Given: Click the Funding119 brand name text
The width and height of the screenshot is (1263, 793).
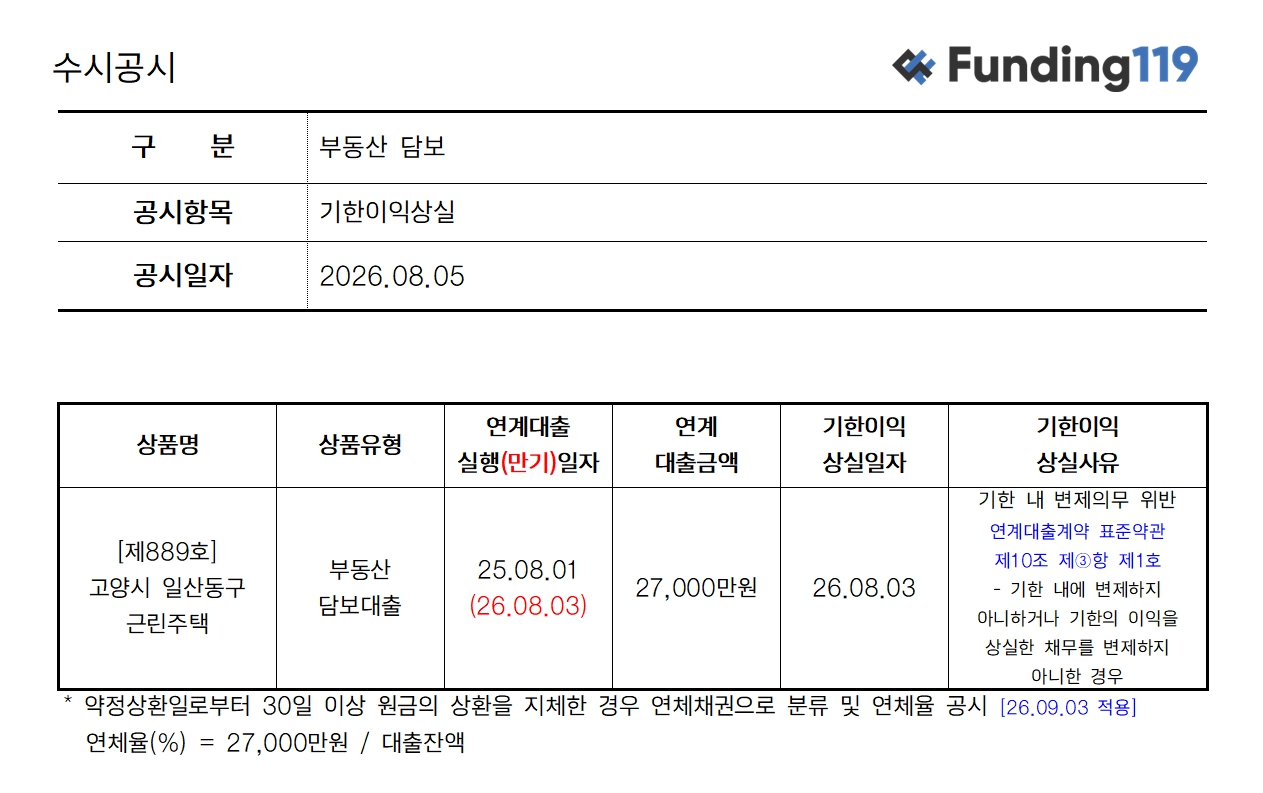Looking at the screenshot, I should click(x=1072, y=66).
